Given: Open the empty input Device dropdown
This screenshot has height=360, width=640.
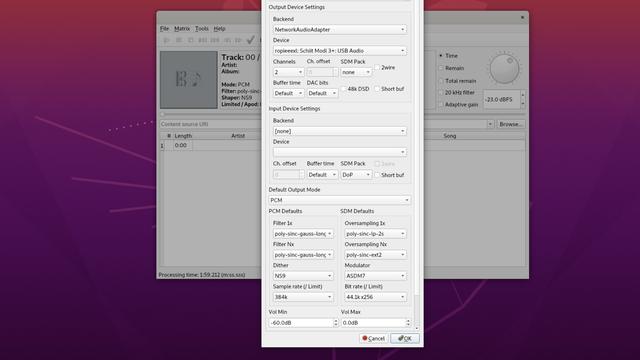Looking at the screenshot, I should (340, 152).
